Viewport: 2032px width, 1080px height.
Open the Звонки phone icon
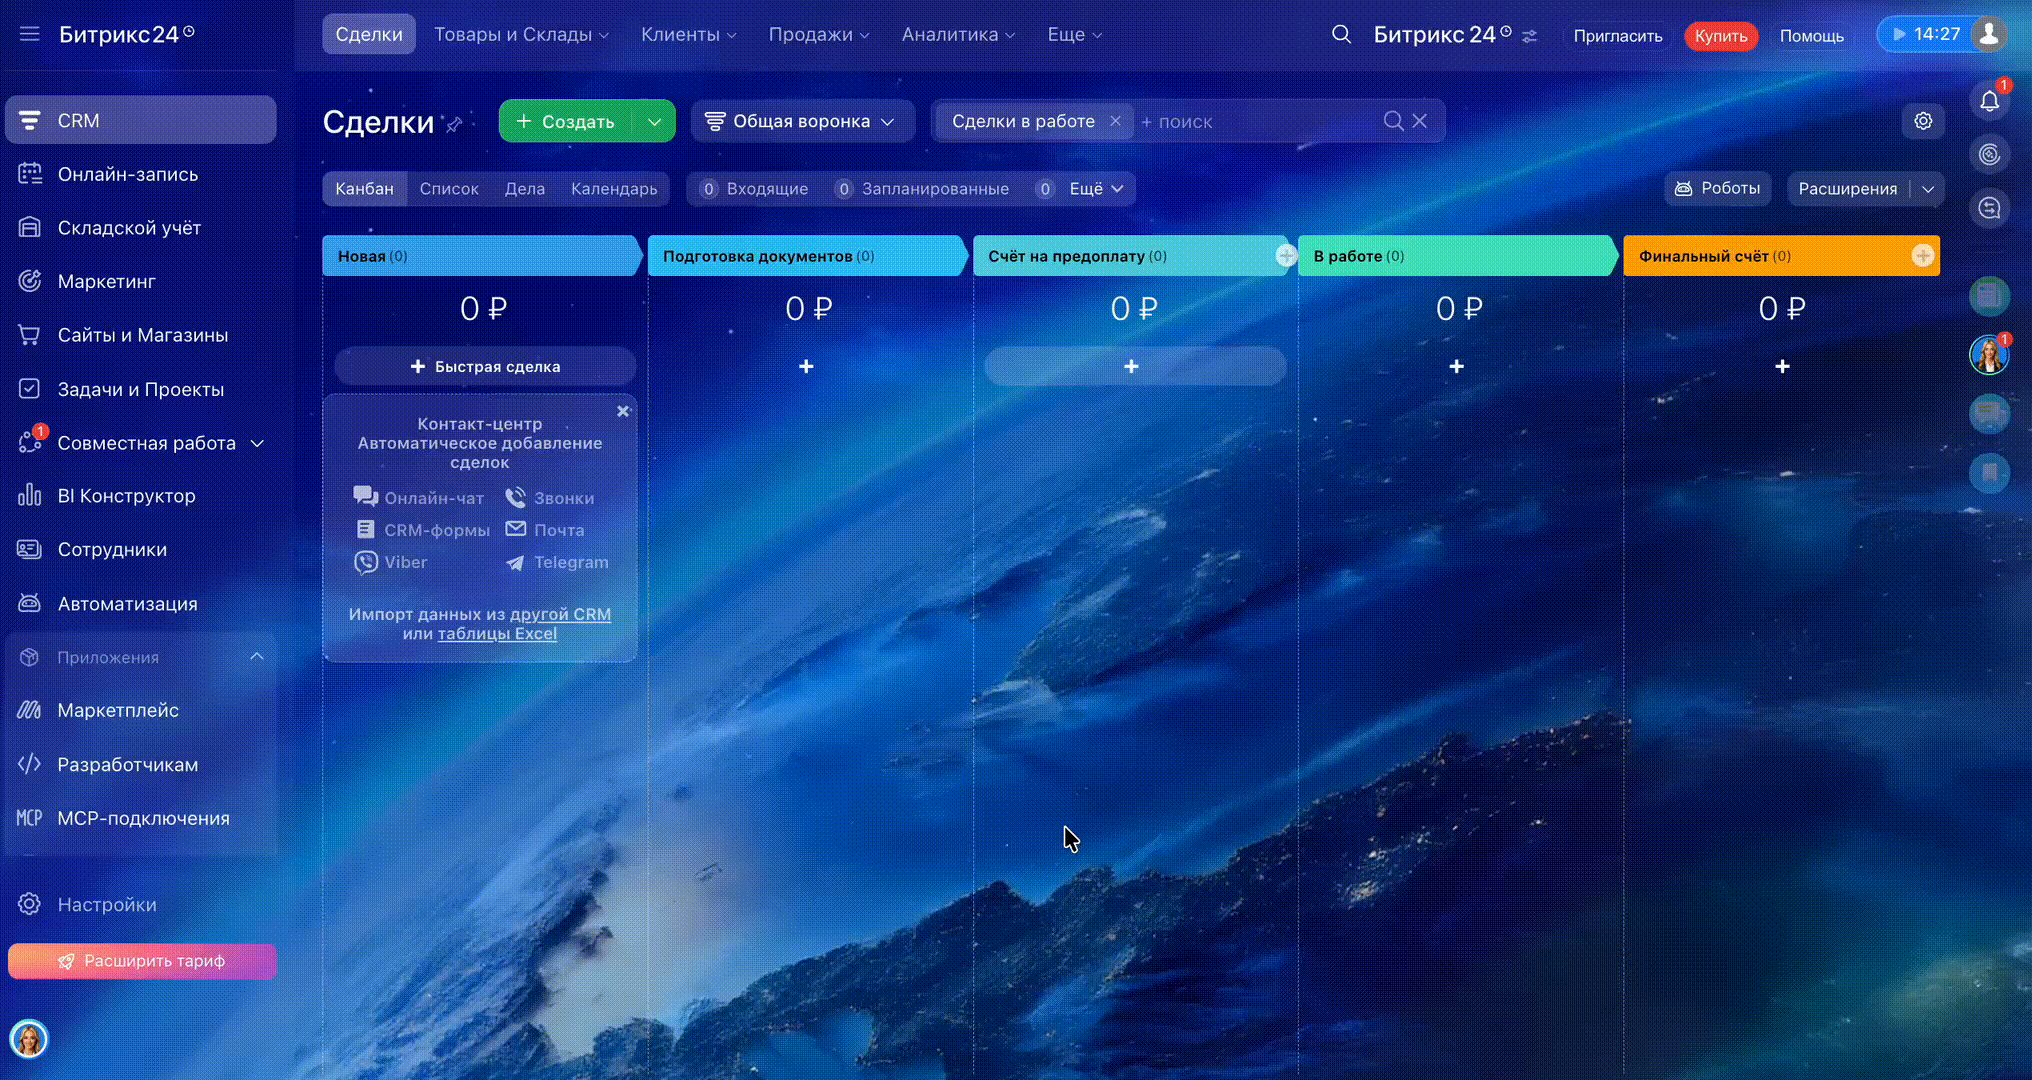(x=515, y=497)
